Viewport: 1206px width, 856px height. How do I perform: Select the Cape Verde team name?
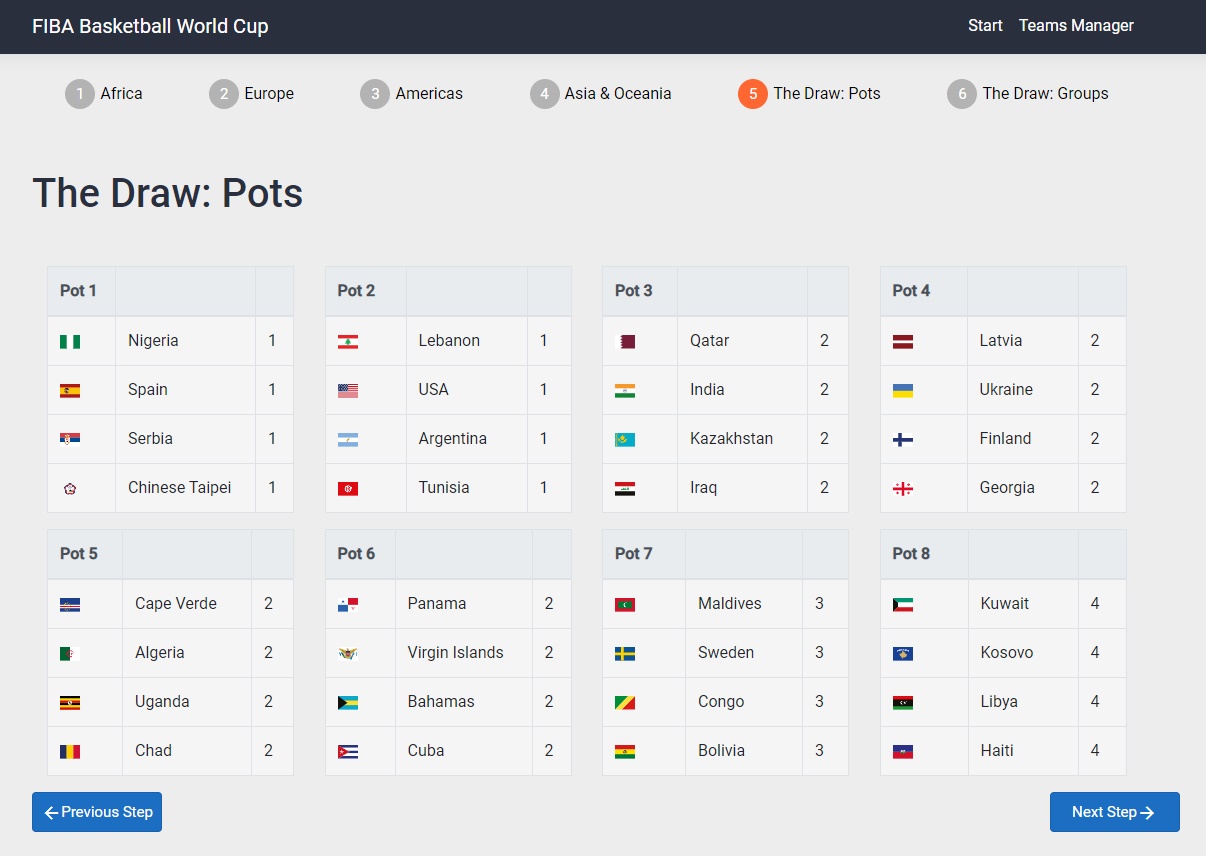click(175, 604)
